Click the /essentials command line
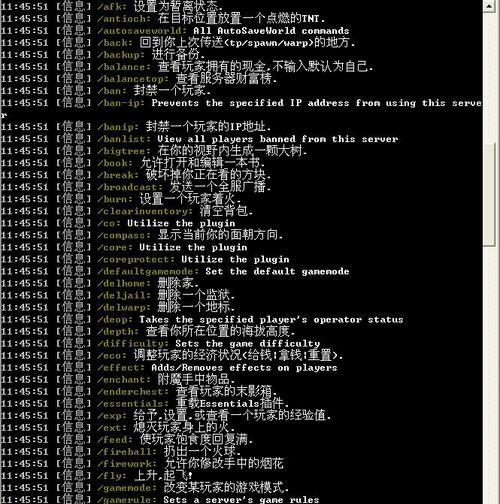Viewport: 500px width, 504px height. click(145, 403)
